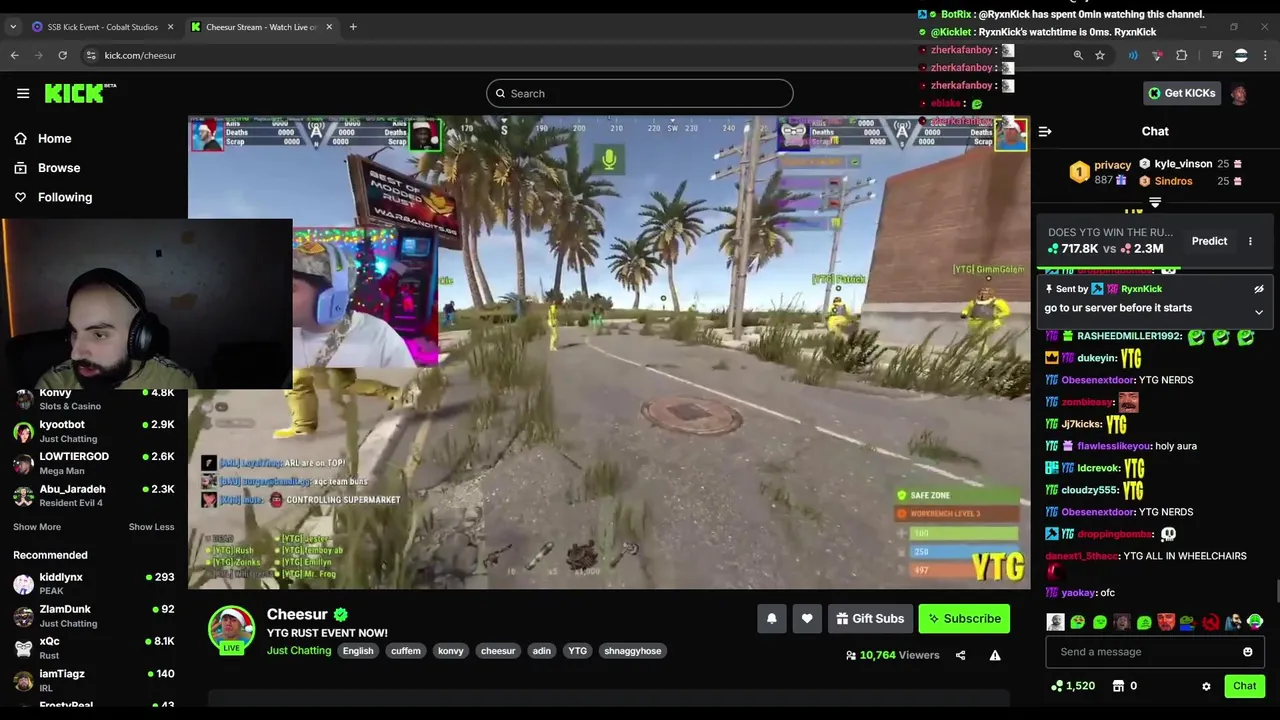Focus the Kick search box
The width and height of the screenshot is (1280, 720).
[x=640, y=94]
